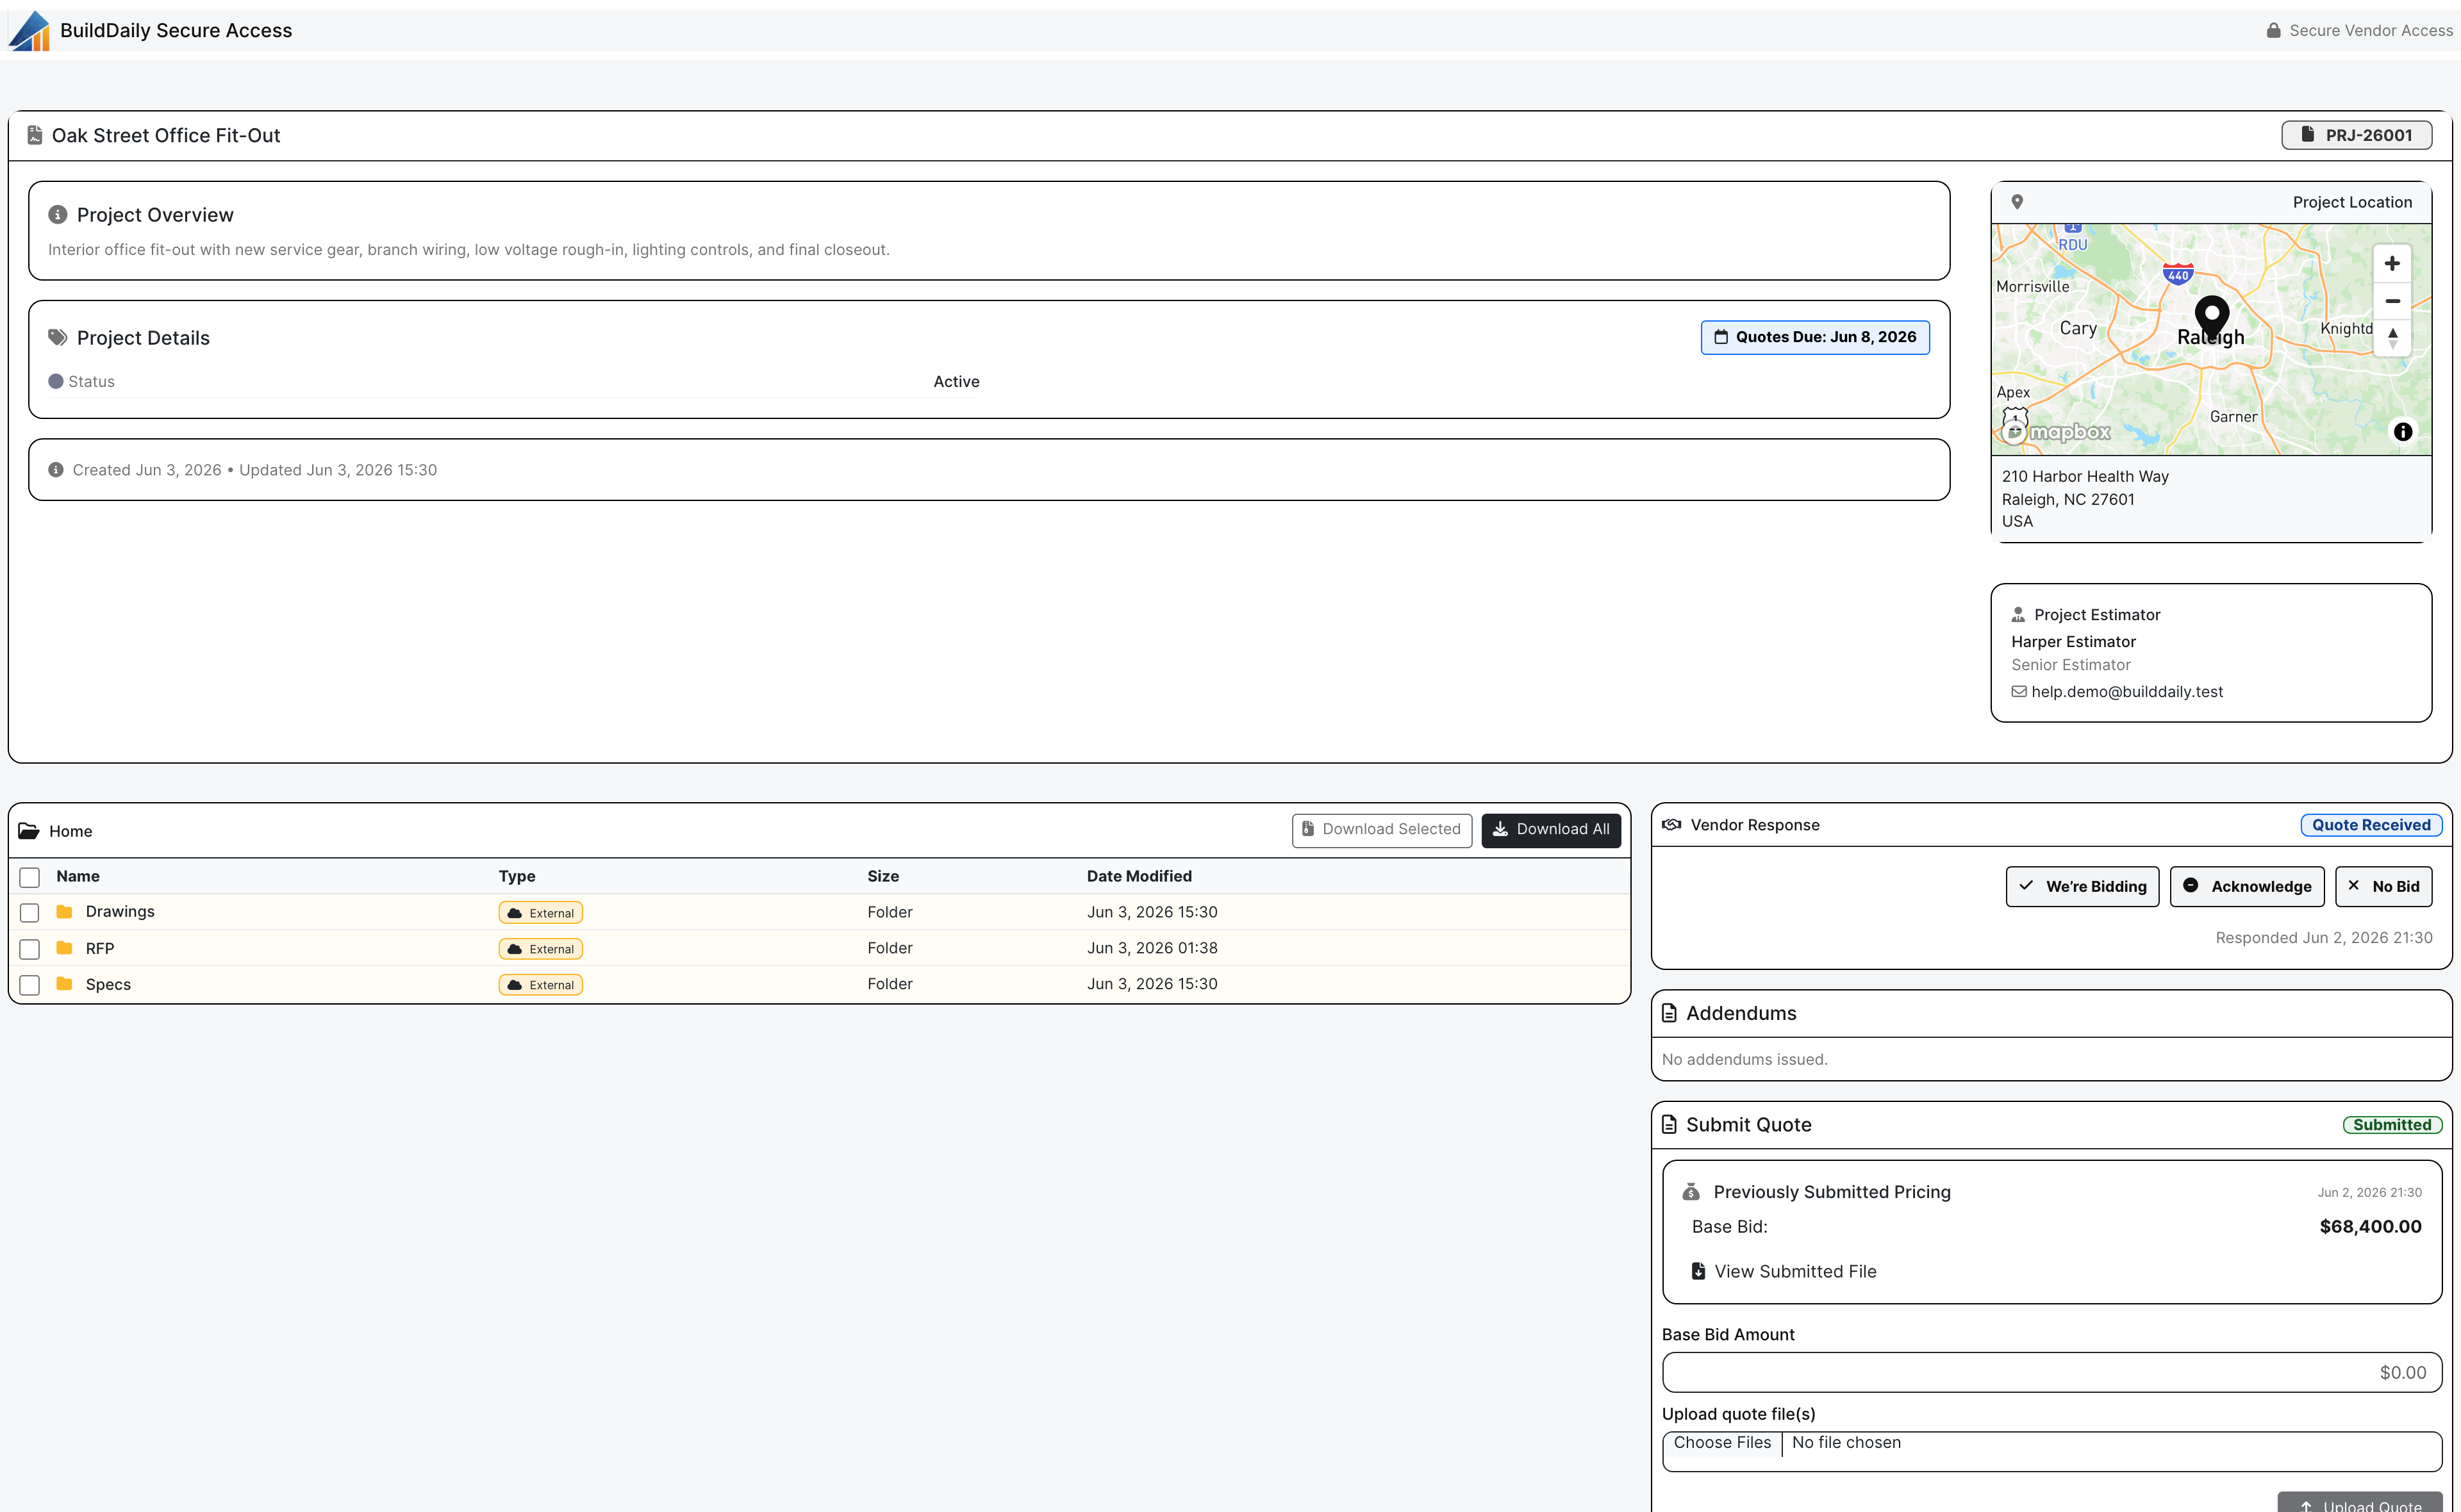Click the Home breadcrumb
Image resolution: width=2461 pixels, height=1512 pixels.
click(70, 831)
